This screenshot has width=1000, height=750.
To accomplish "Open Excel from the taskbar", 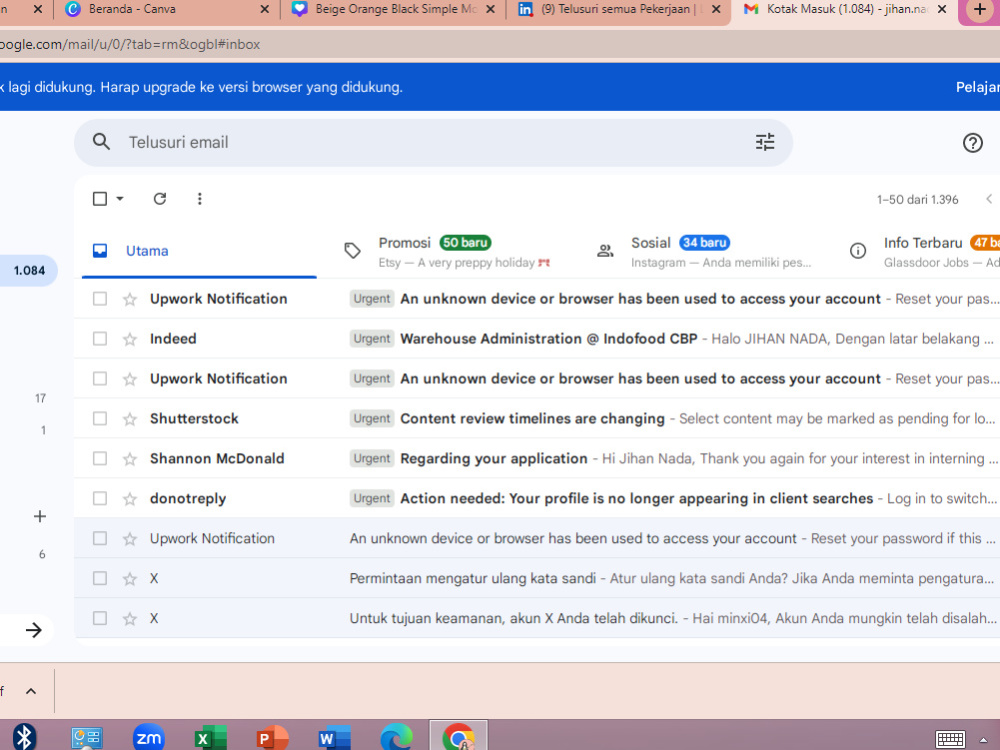I will (210, 737).
